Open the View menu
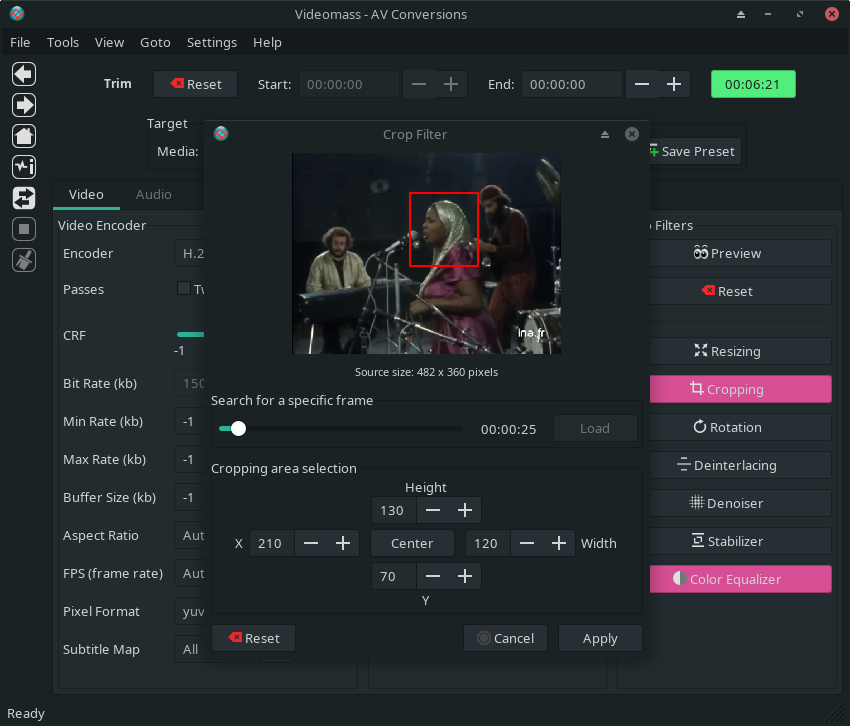Screen dimensions: 850x726 [110, 42]
